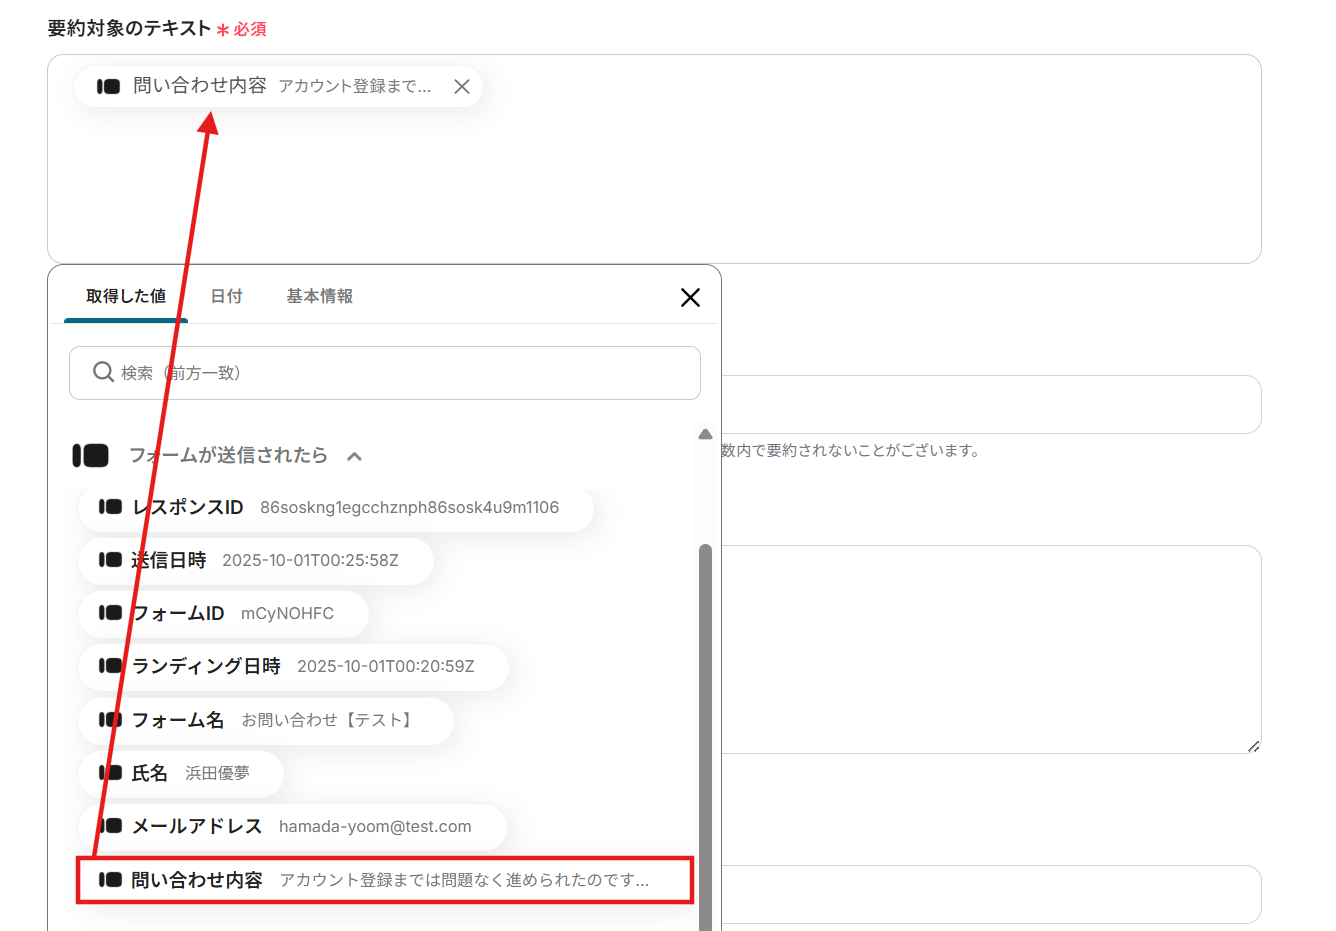Click the magnifier search icon
This screenshot has height=931, width=1336.
(x=103, y=372)
